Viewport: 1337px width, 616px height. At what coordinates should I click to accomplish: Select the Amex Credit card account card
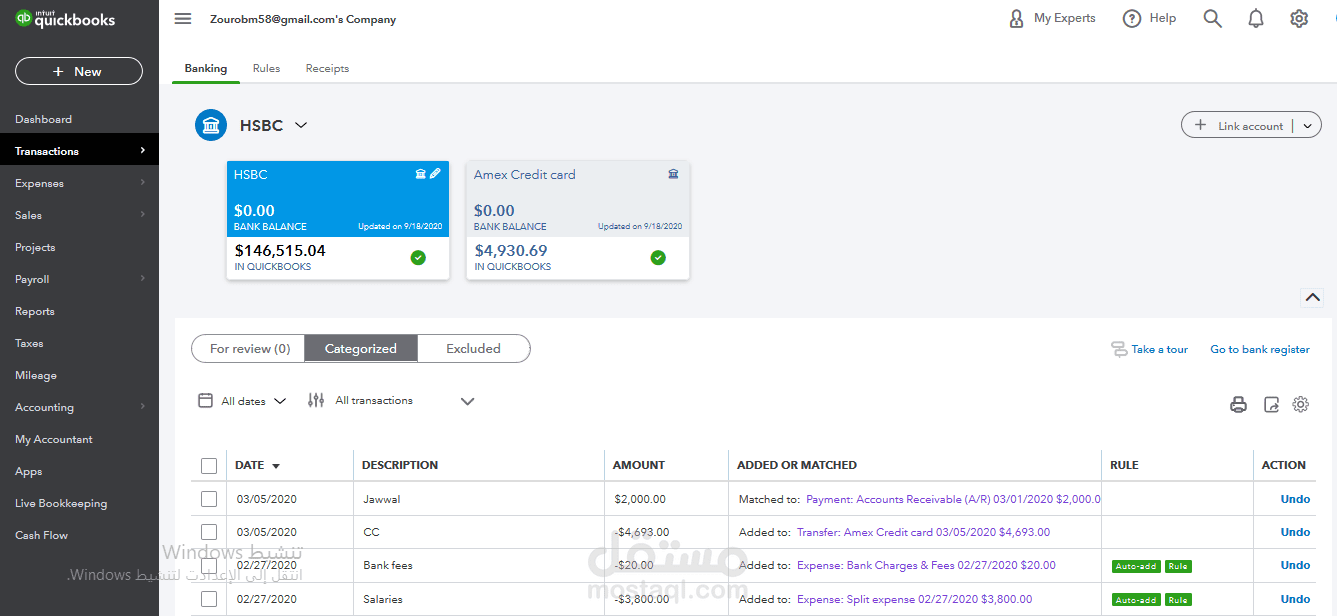[578, 220]
